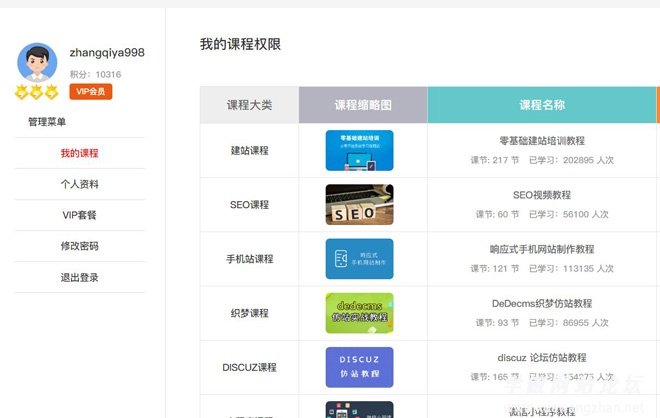Click the orange VIP会员 badge
This screenshot has width=660, height=418.
(91, 92)
